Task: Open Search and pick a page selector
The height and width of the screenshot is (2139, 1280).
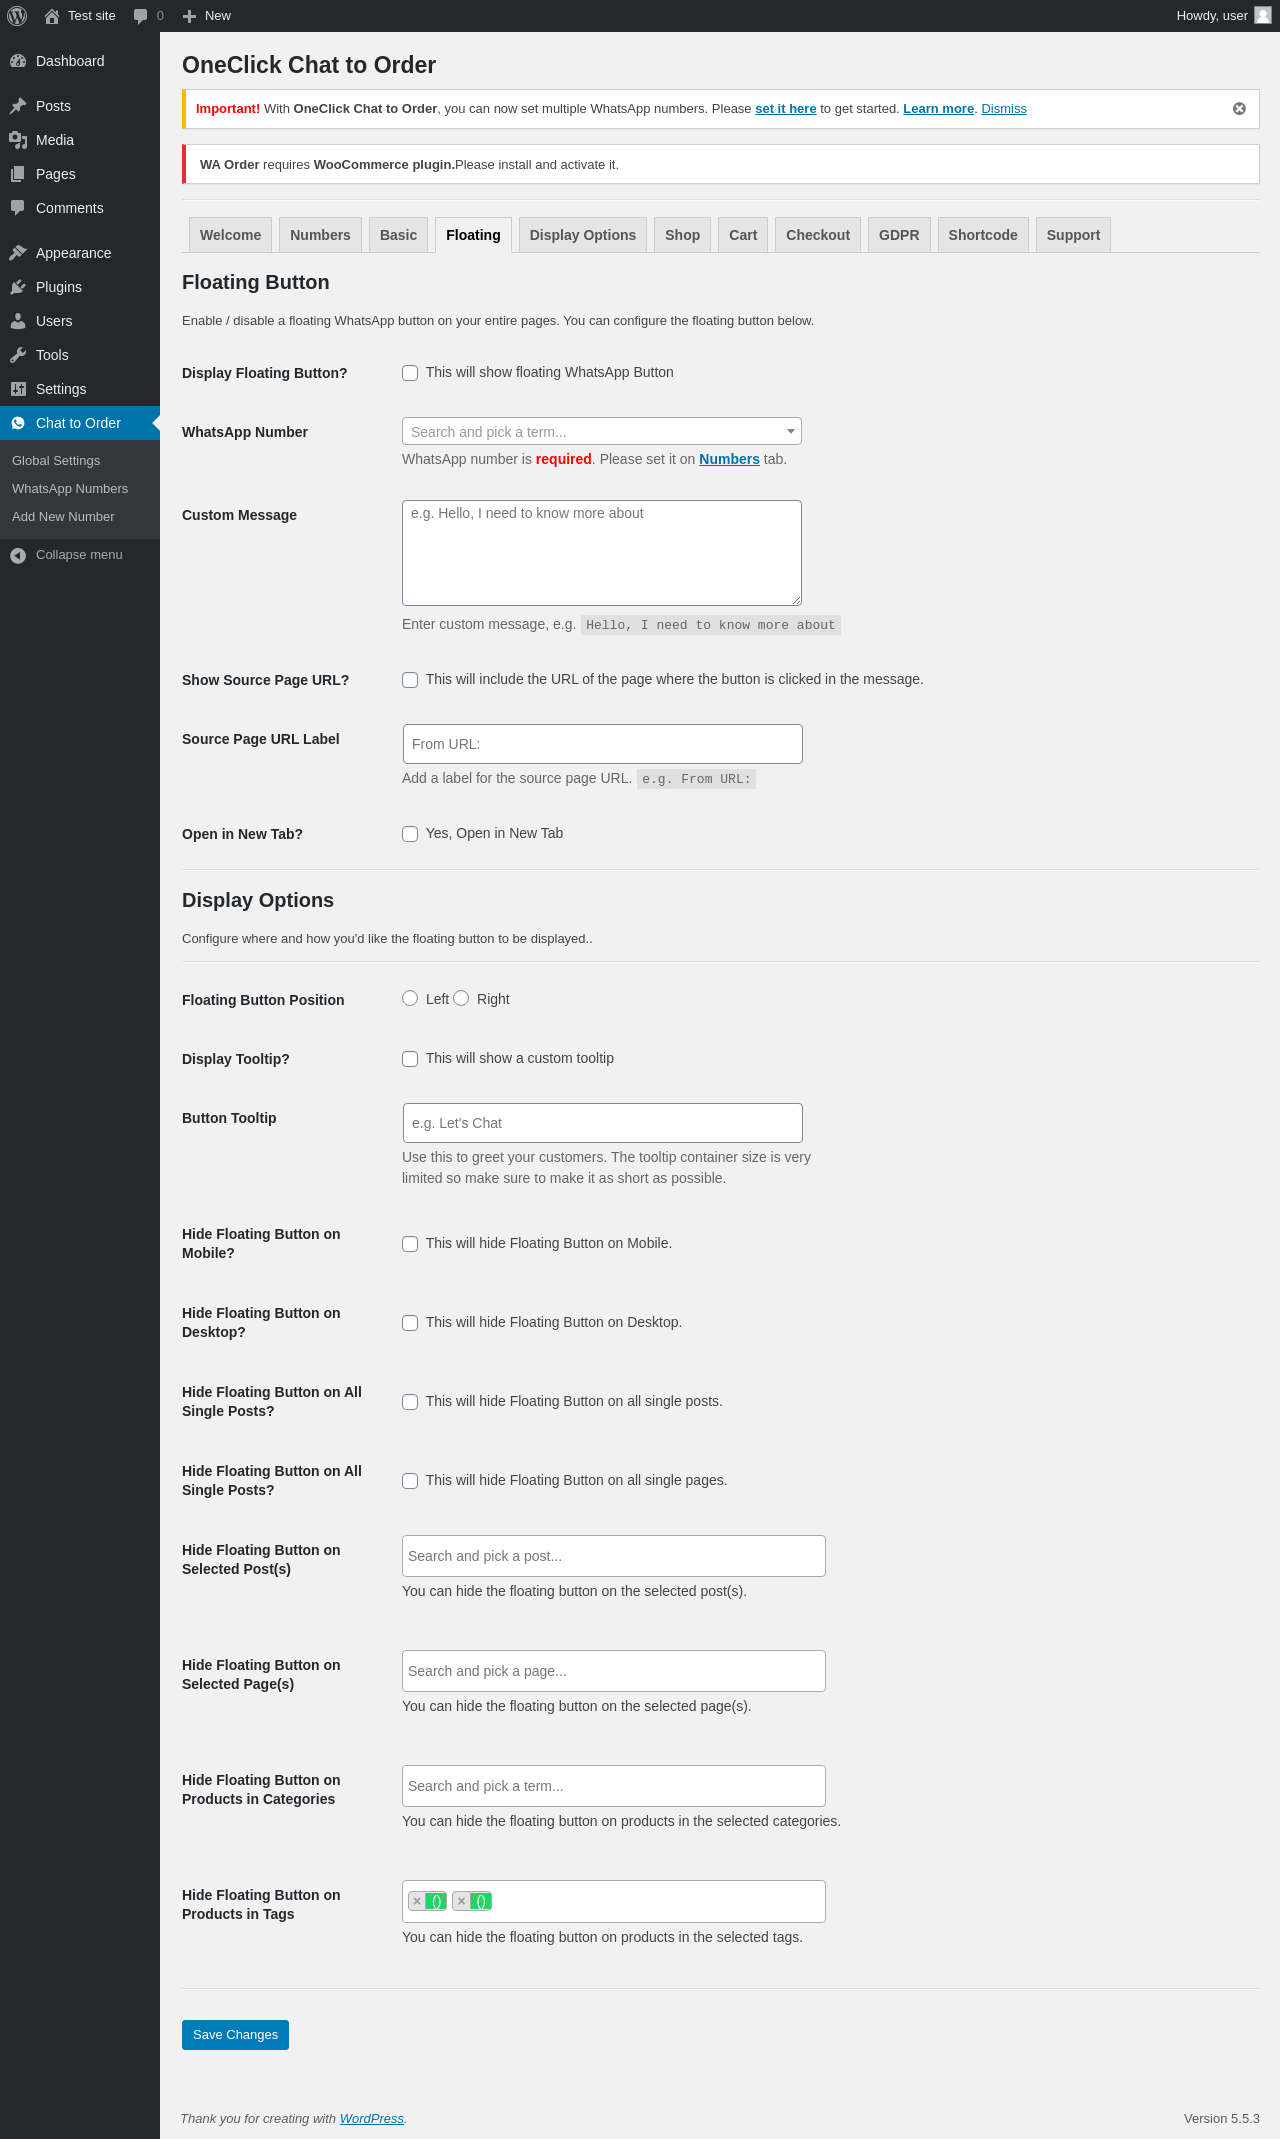Action: tap(614, 1671)
